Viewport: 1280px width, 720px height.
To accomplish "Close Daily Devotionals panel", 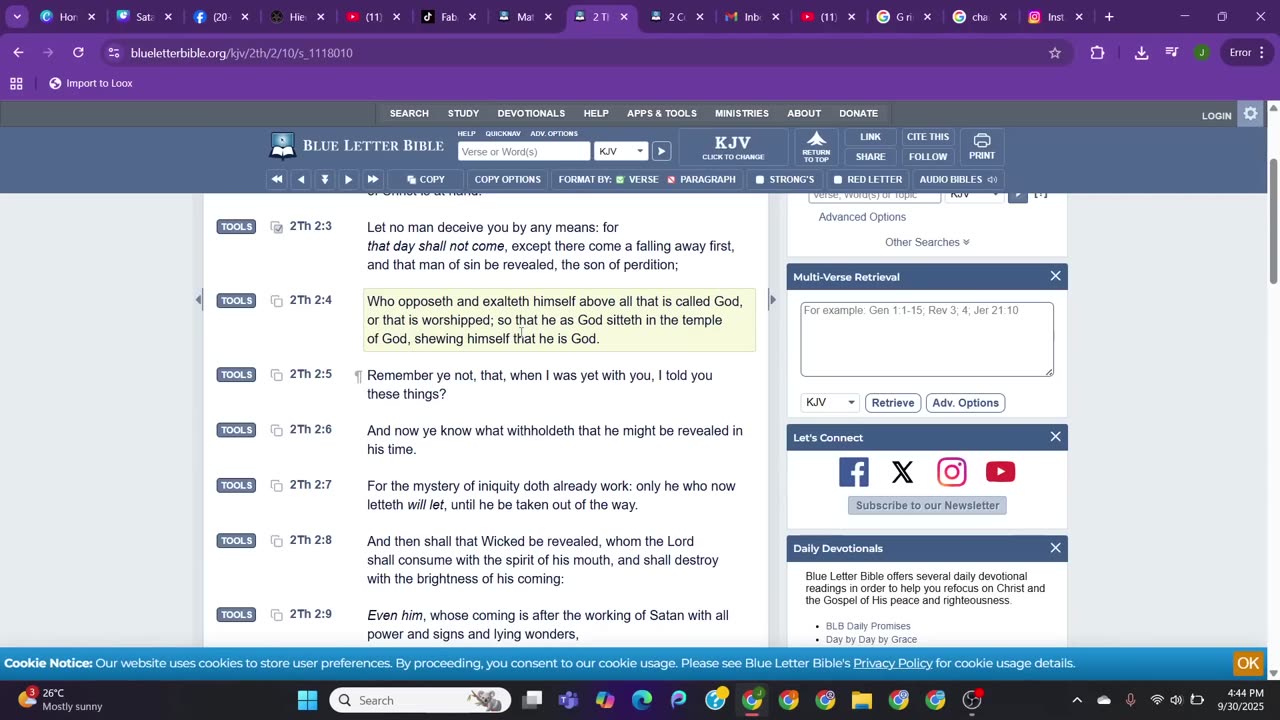I will (1055, 548).
